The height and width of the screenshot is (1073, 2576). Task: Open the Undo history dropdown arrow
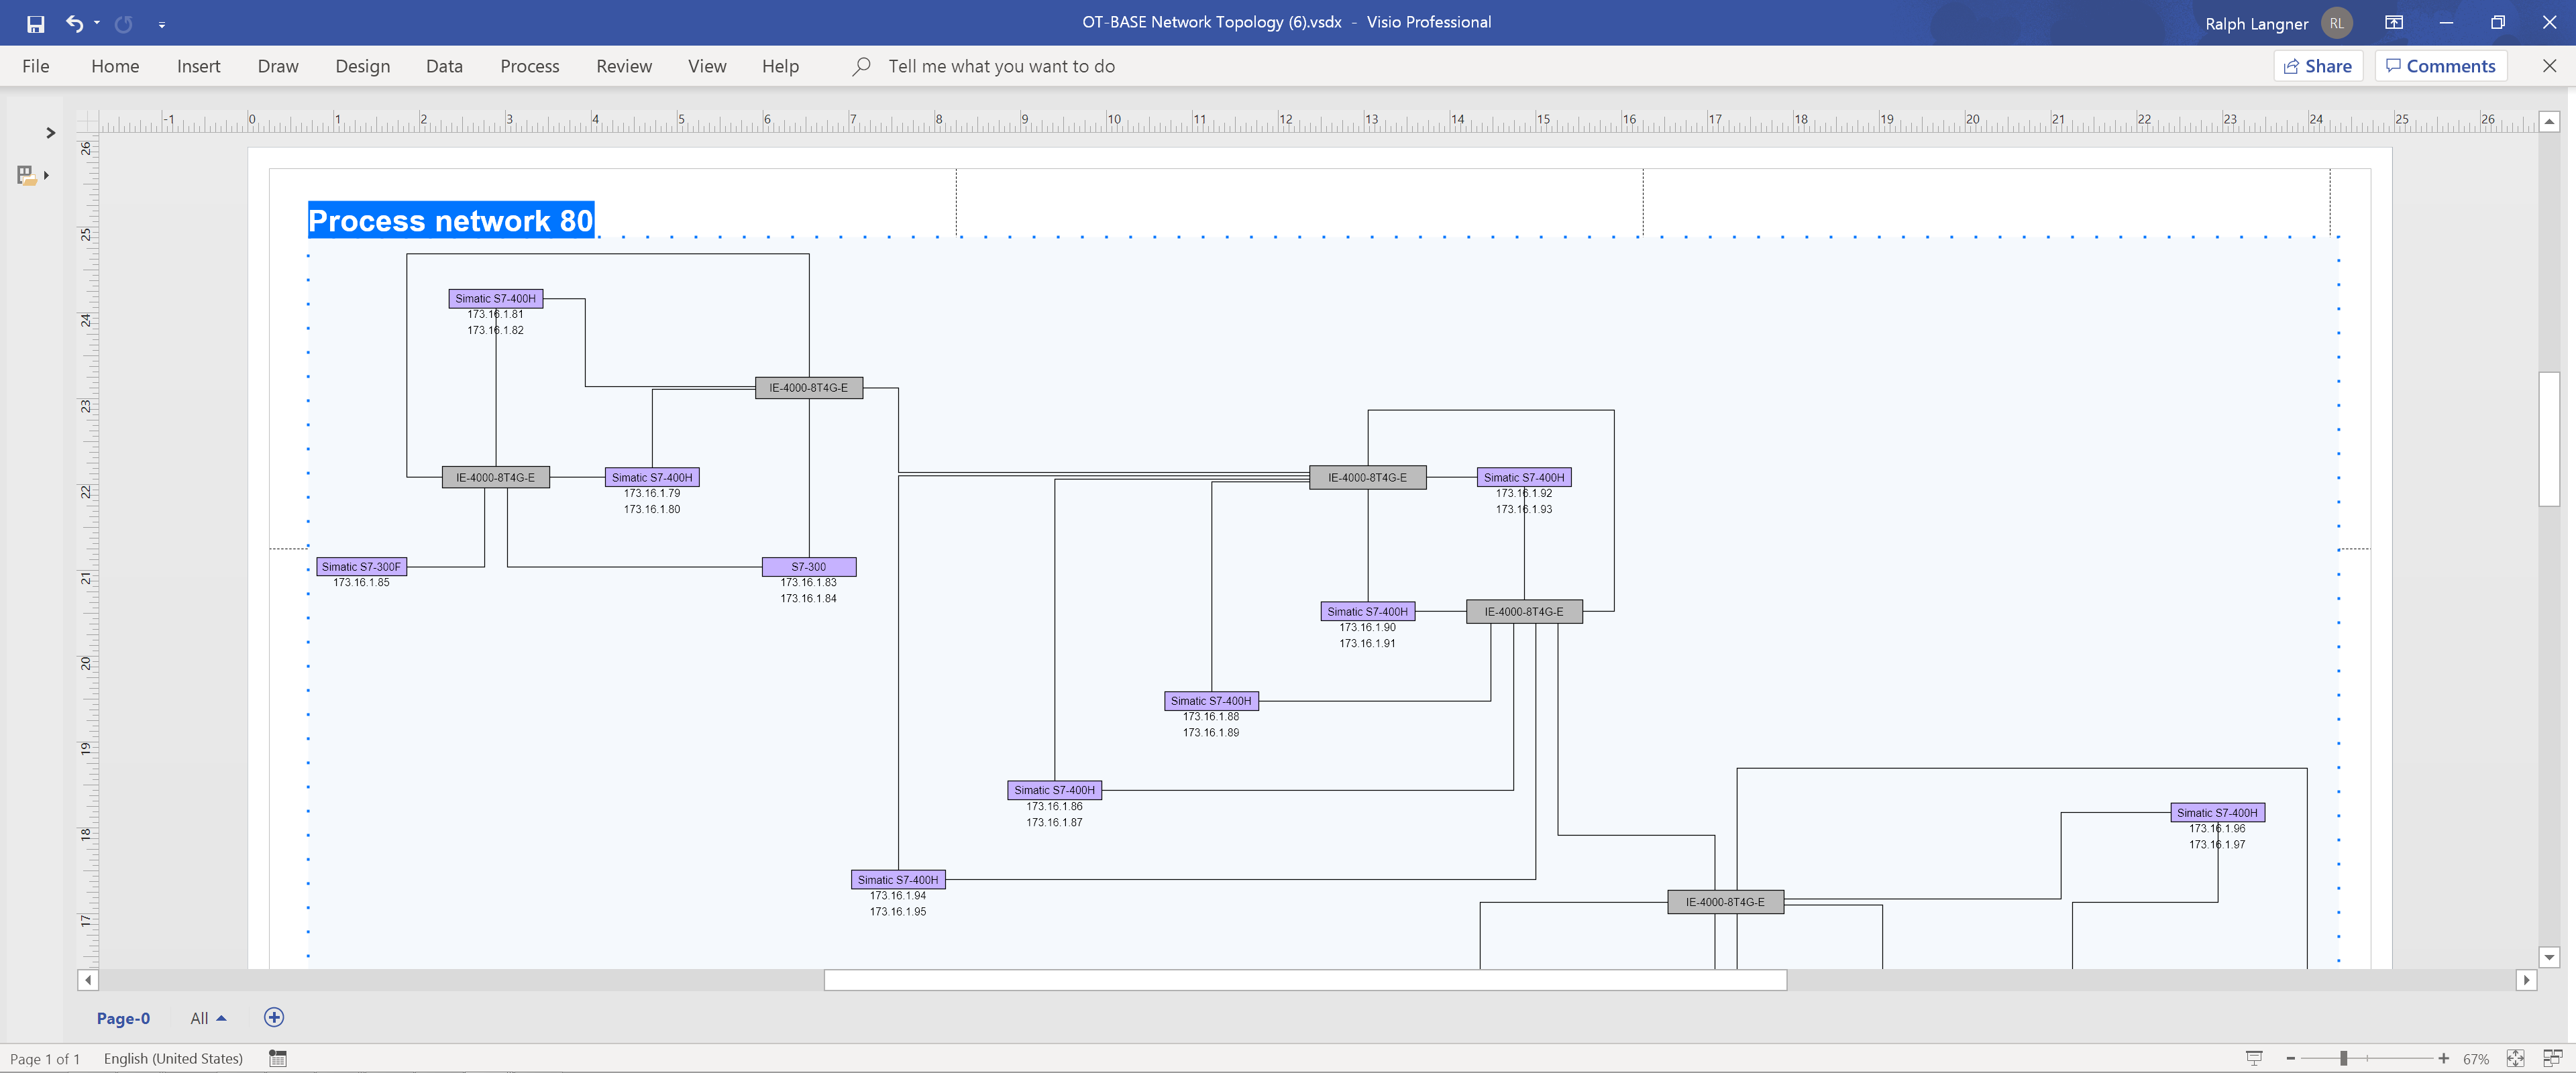tap(97, 23)
